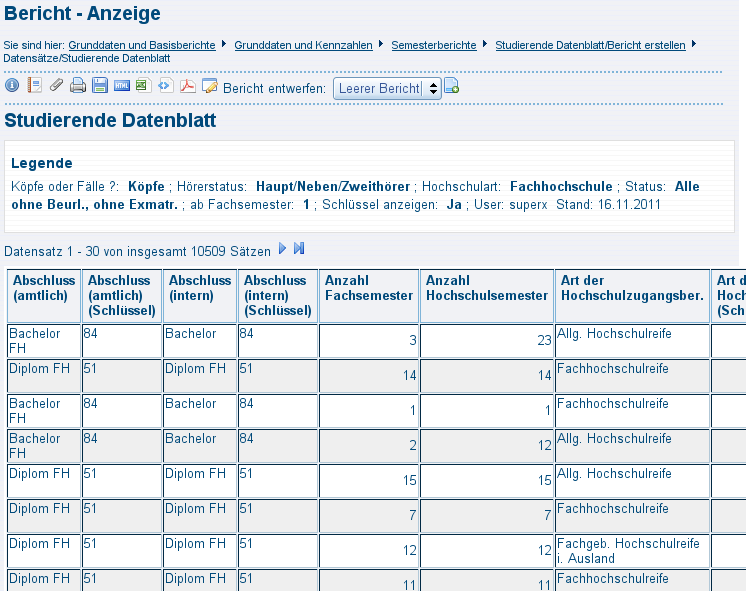Open Grunddaten und Basisberichte breadcrumb link
Image resolution: width=746 pixels, height=591 pixels.
[142, 45]
